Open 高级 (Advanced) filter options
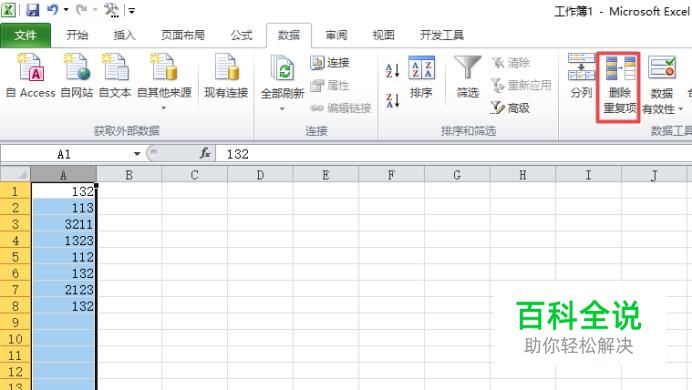Screen dimensions: 692x390 (510, 108)
